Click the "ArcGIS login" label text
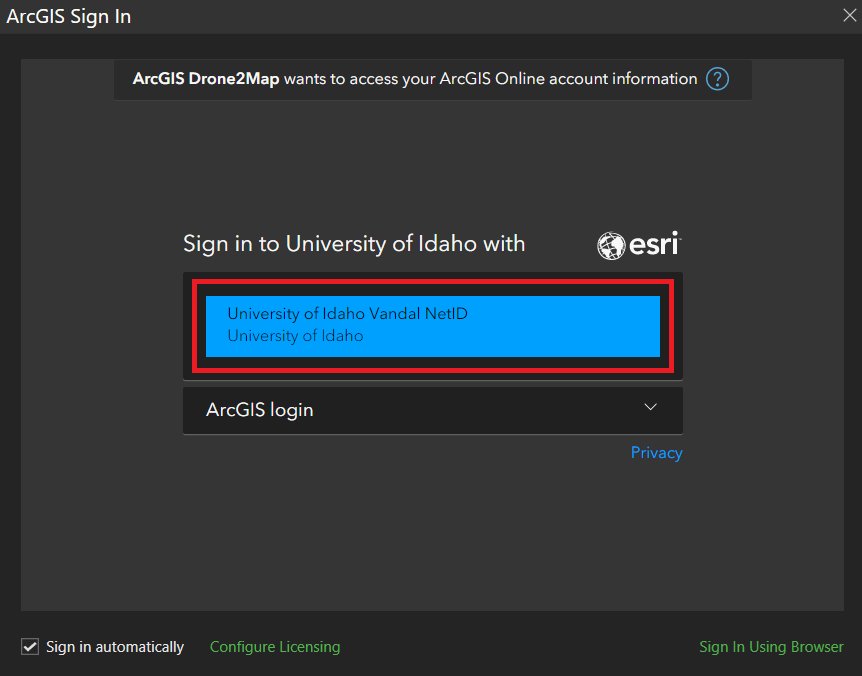862x676 pixels. pyautogui.click(x=260, y=410)
